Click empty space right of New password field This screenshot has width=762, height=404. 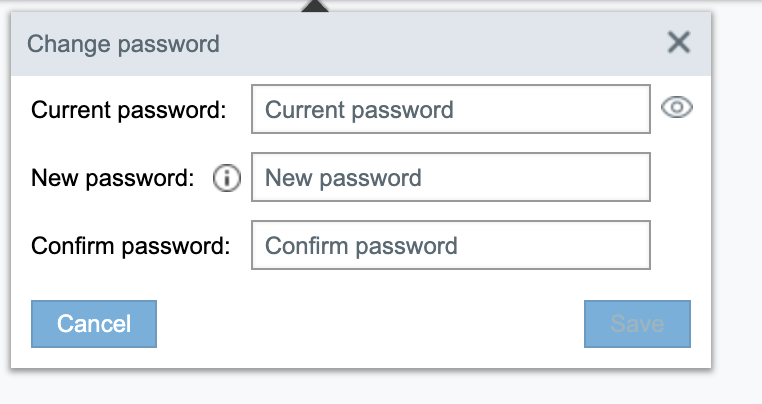[x=680, y=179]
